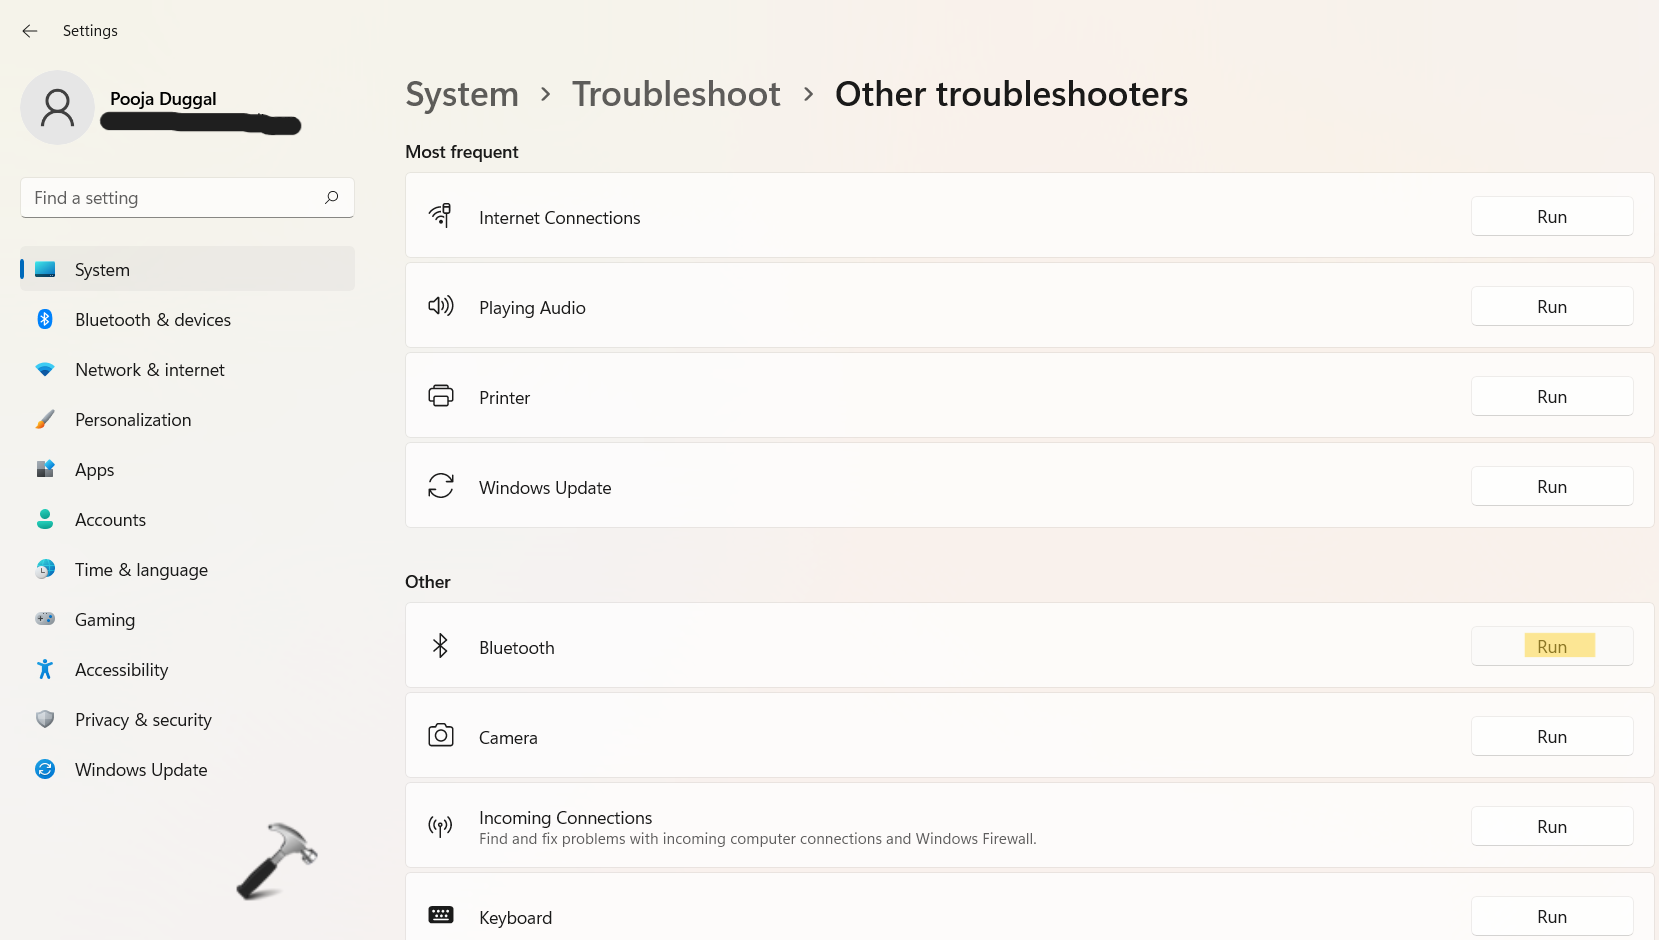Image resolution: width=1659 pixels, height=940 pixels.
Task: Click the search magnifier icon
Action: pos(332,197)
